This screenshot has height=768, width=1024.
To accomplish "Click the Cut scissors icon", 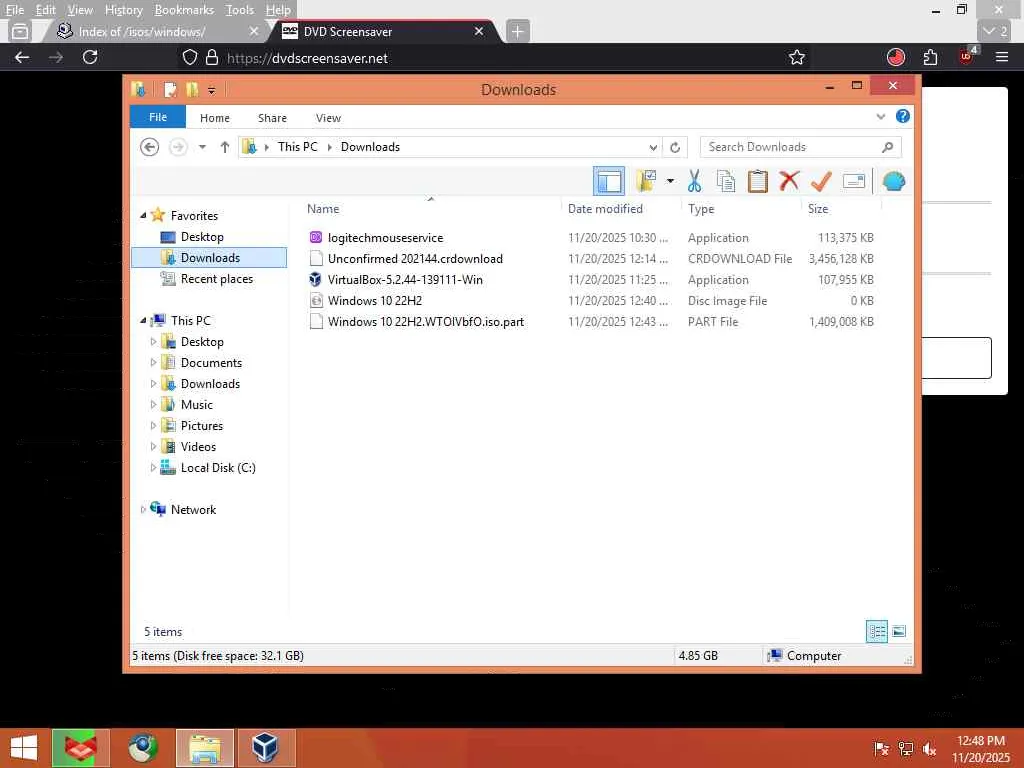I will click(694, 181).
